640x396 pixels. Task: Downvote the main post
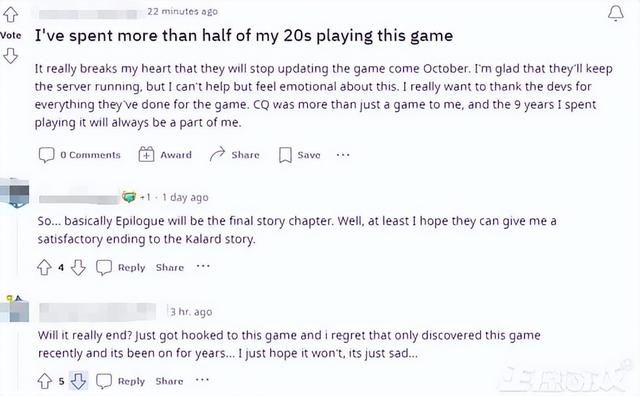11,56
